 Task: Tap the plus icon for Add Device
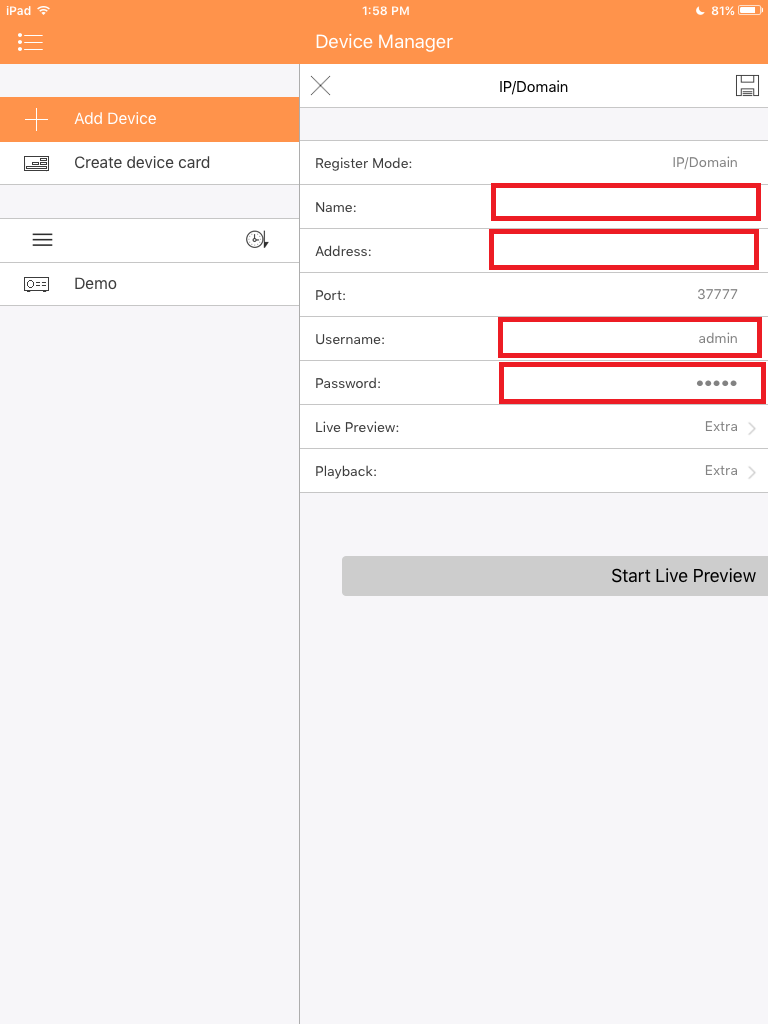pyautogui.click(x=37, y=120)
